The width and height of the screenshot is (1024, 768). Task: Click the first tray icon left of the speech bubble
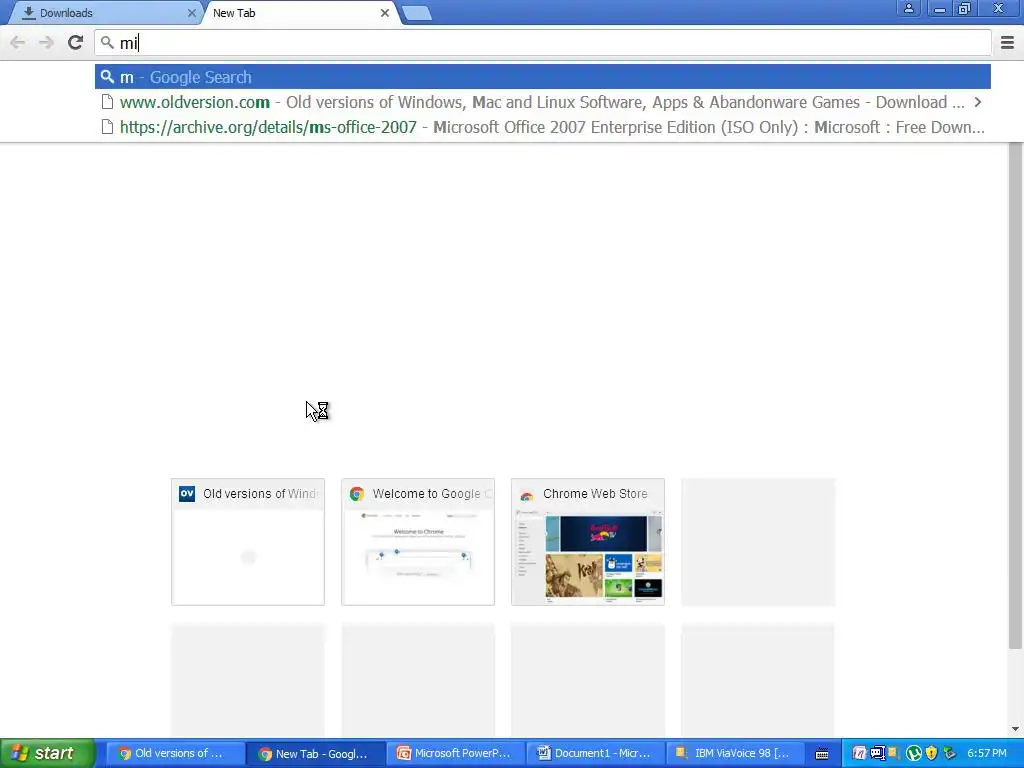coord(859,754)
